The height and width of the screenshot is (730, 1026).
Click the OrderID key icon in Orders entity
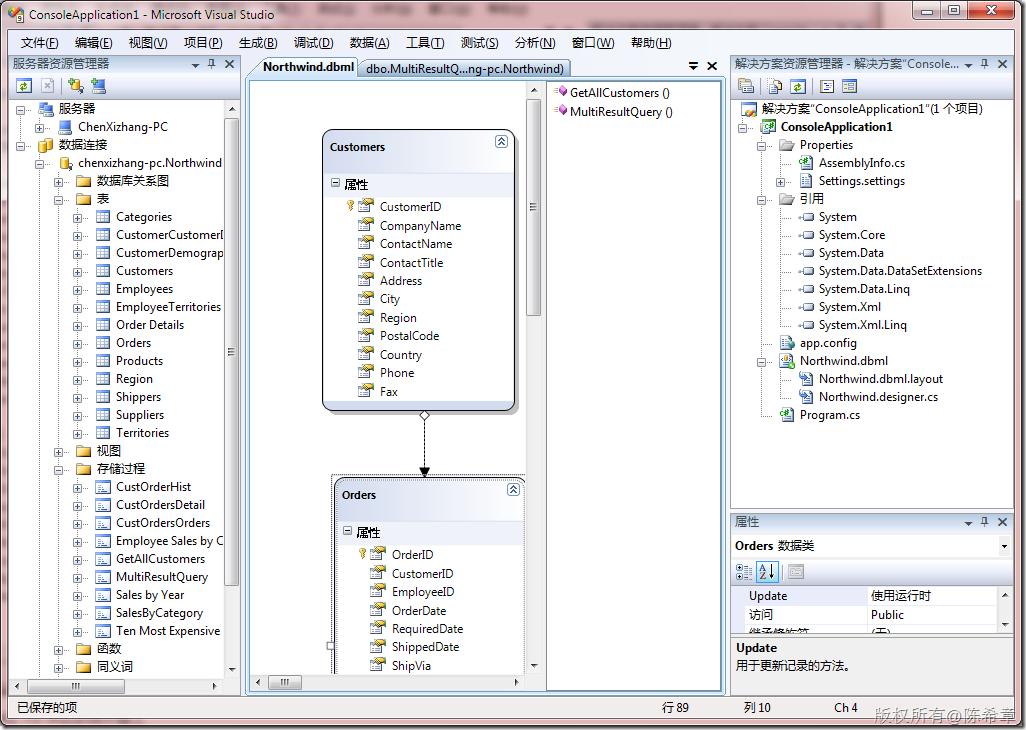coord(363,553)
